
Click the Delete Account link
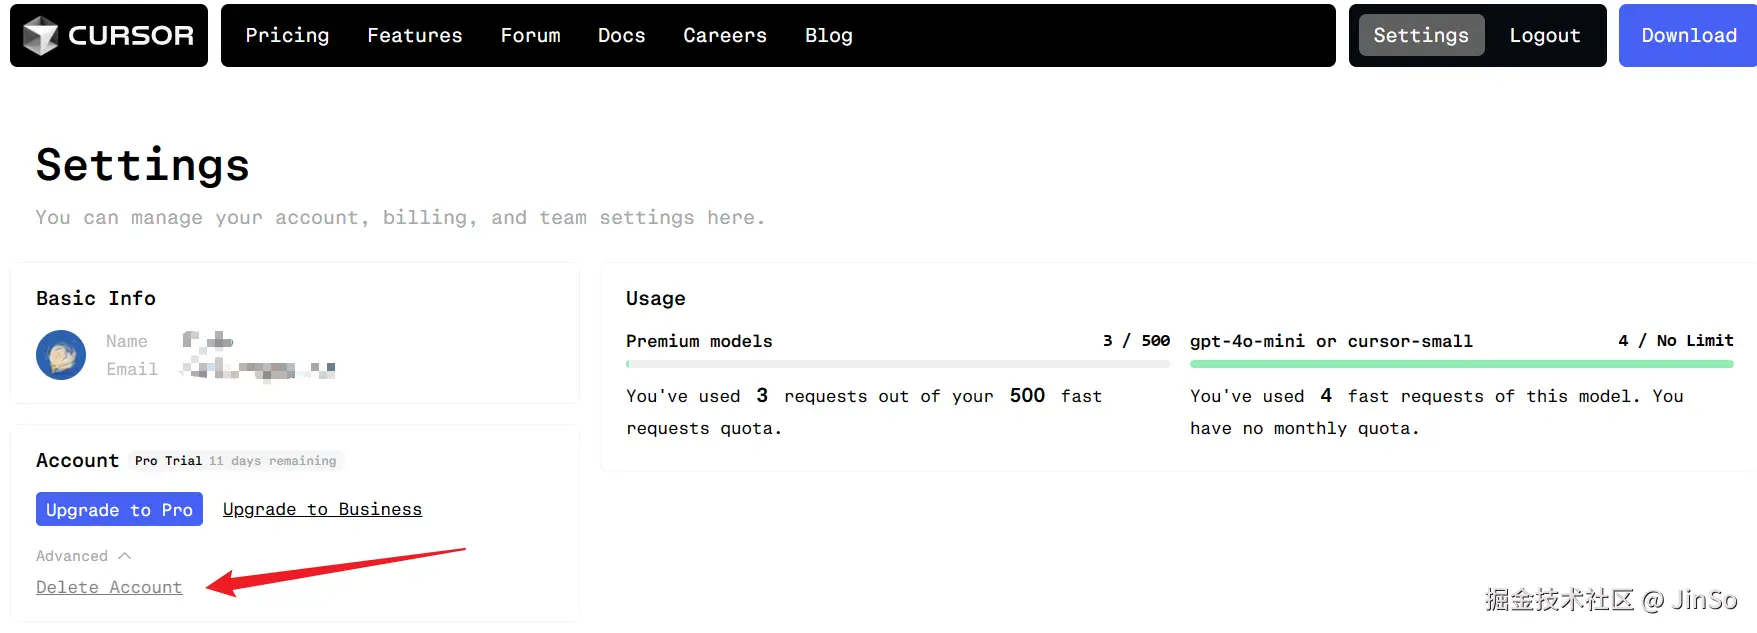point(109,587)
